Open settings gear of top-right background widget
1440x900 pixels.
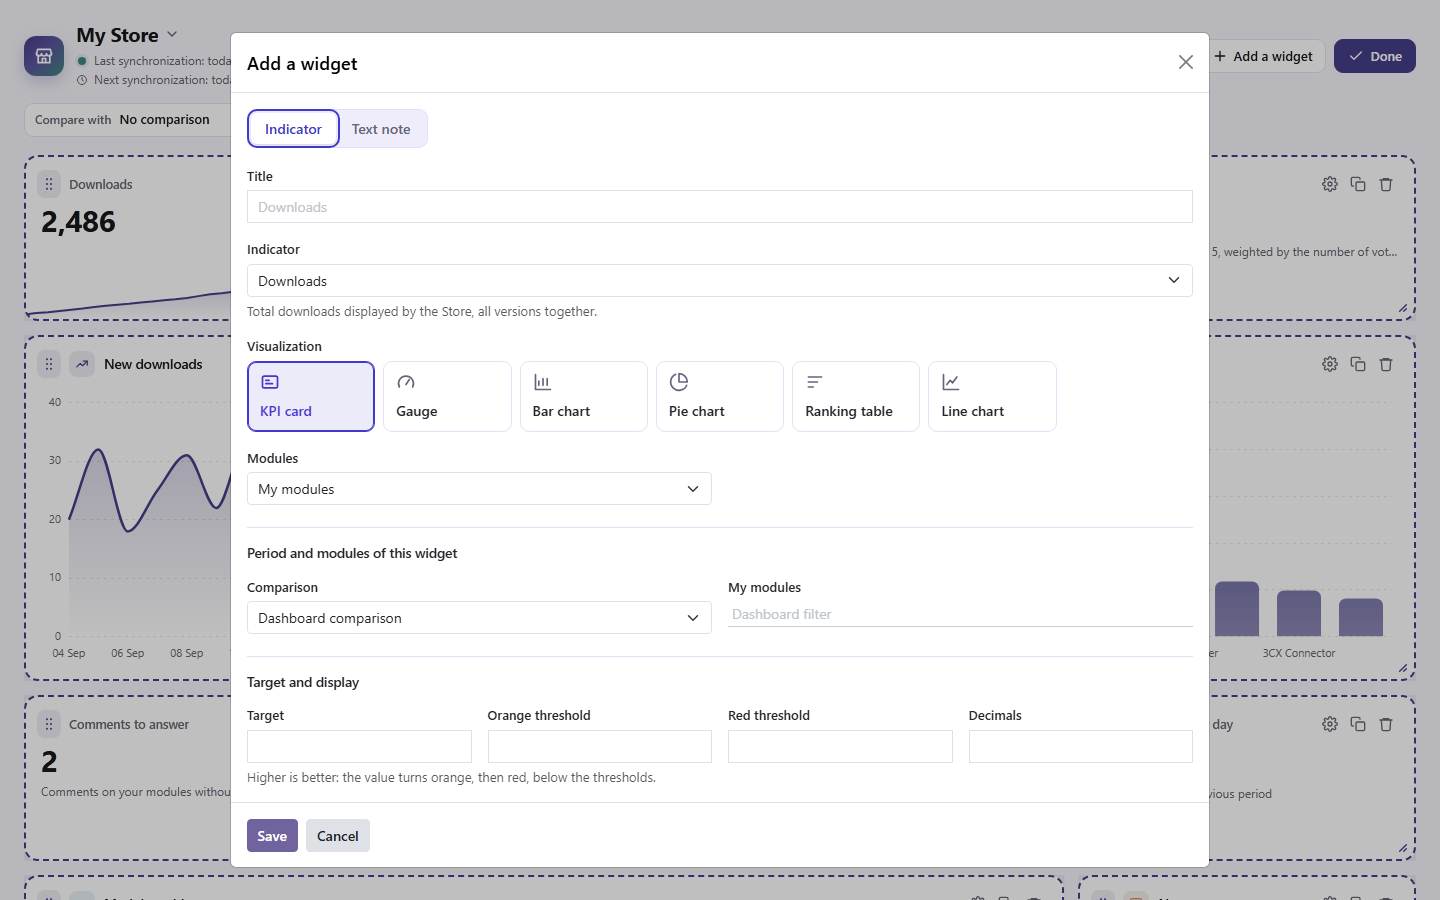click(x=1330, y=184)
